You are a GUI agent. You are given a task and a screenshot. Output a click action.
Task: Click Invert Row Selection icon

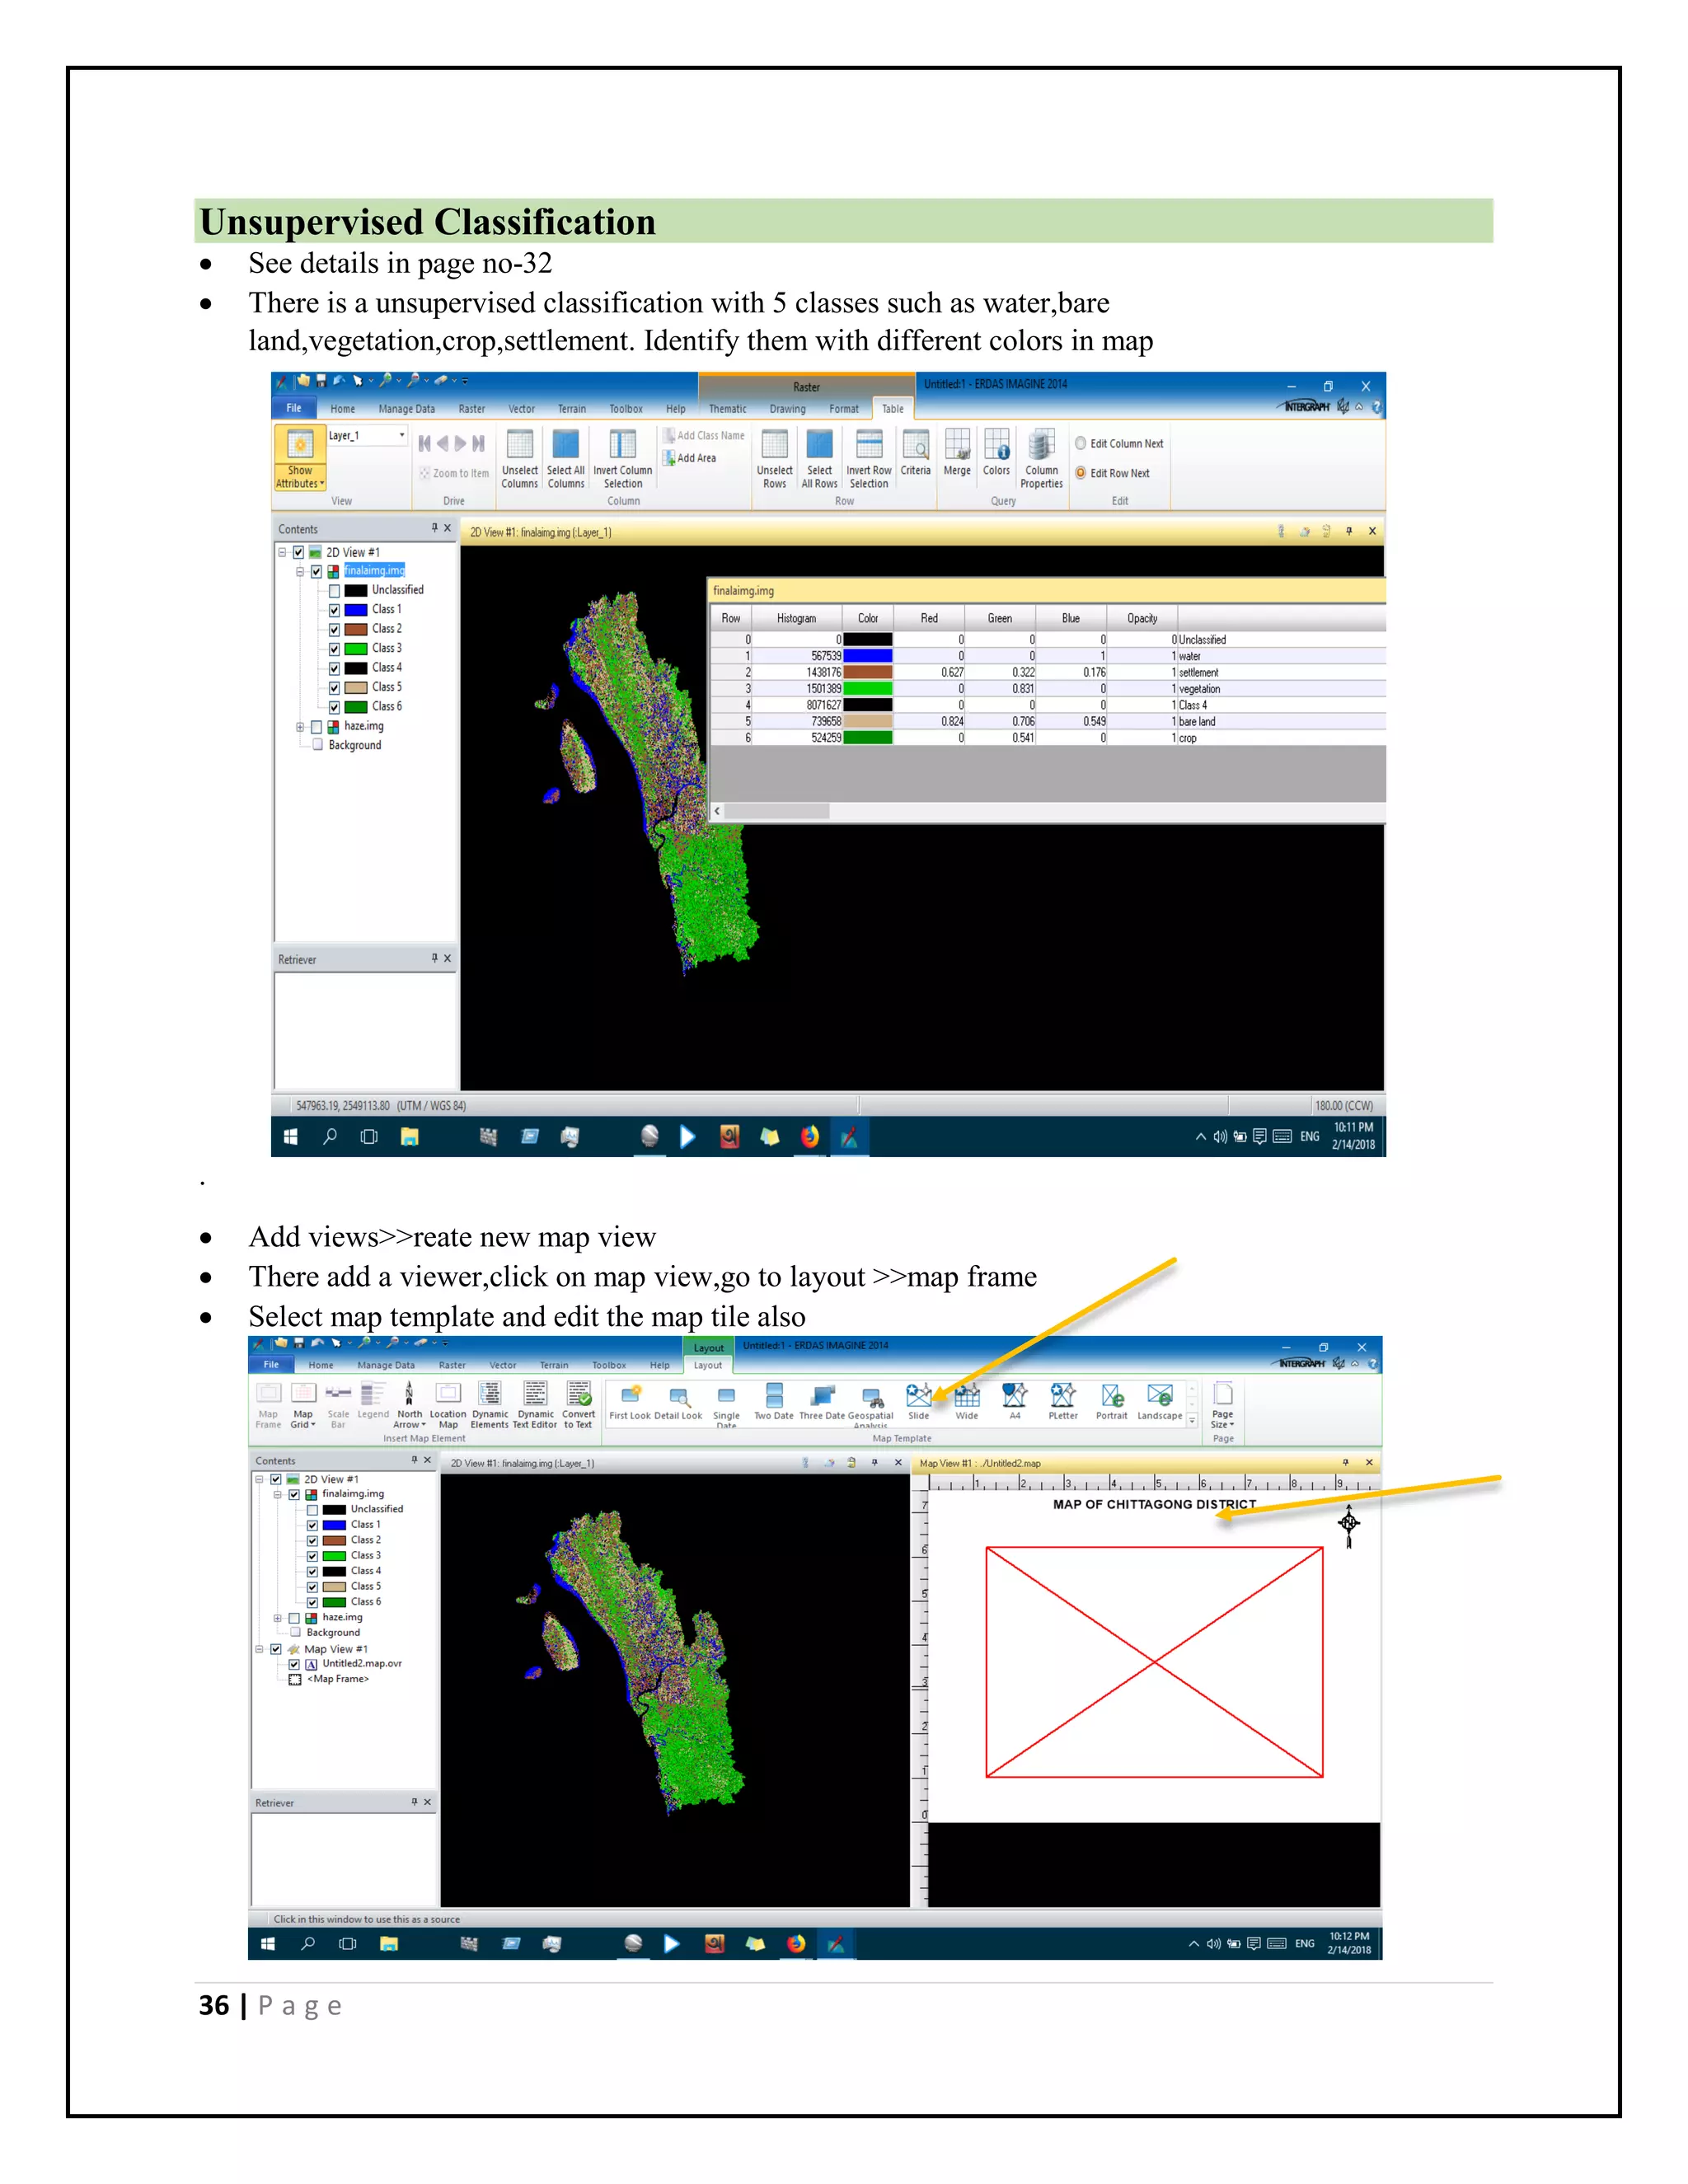868,446
